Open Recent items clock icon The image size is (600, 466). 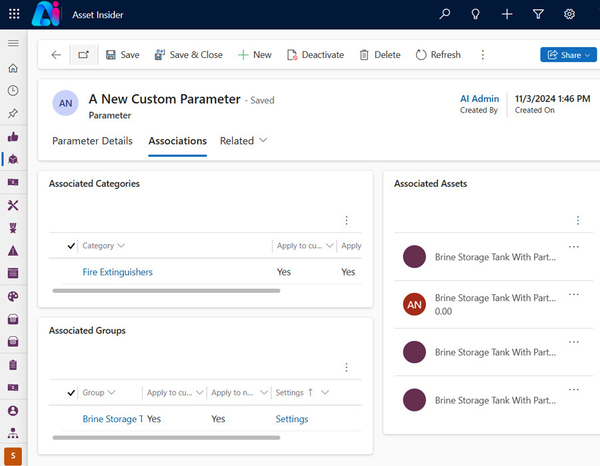(x=13, y=91)
